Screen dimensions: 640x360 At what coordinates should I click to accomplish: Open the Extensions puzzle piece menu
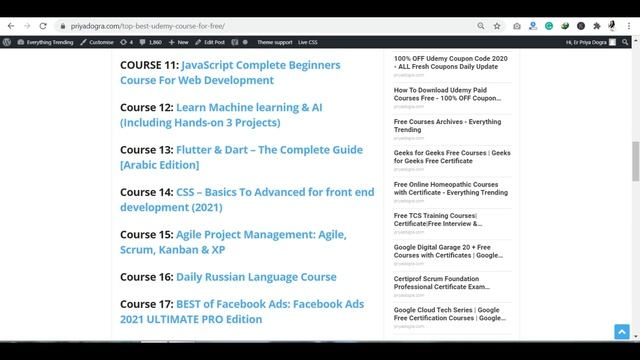tap(597, 26)
